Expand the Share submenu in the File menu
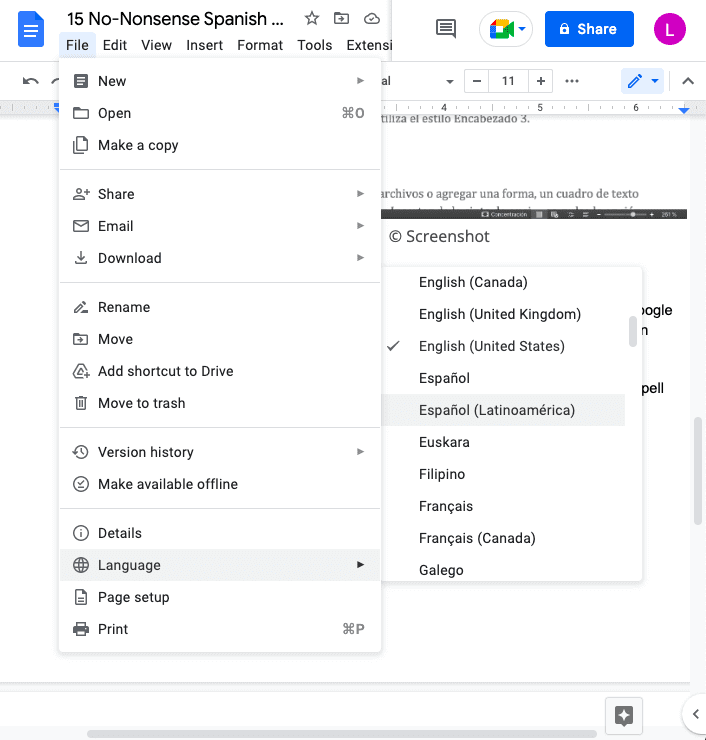 (x=220, y=194)
